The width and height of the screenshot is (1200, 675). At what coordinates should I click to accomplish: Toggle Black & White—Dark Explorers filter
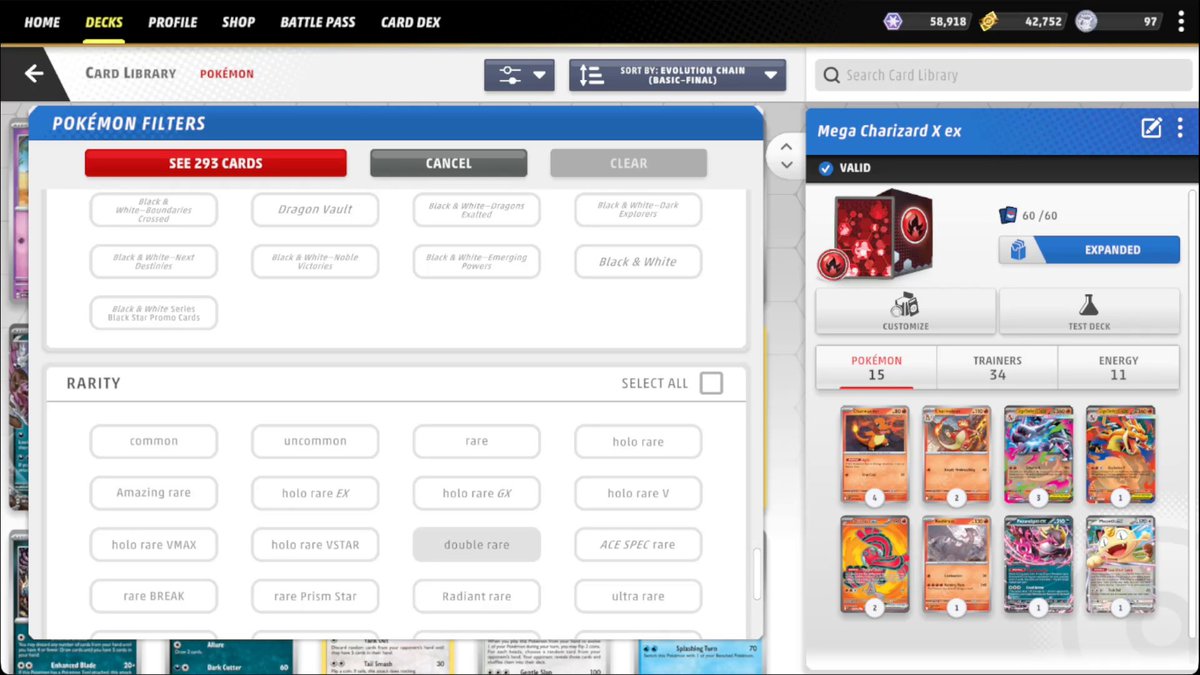tap(638, 210)
